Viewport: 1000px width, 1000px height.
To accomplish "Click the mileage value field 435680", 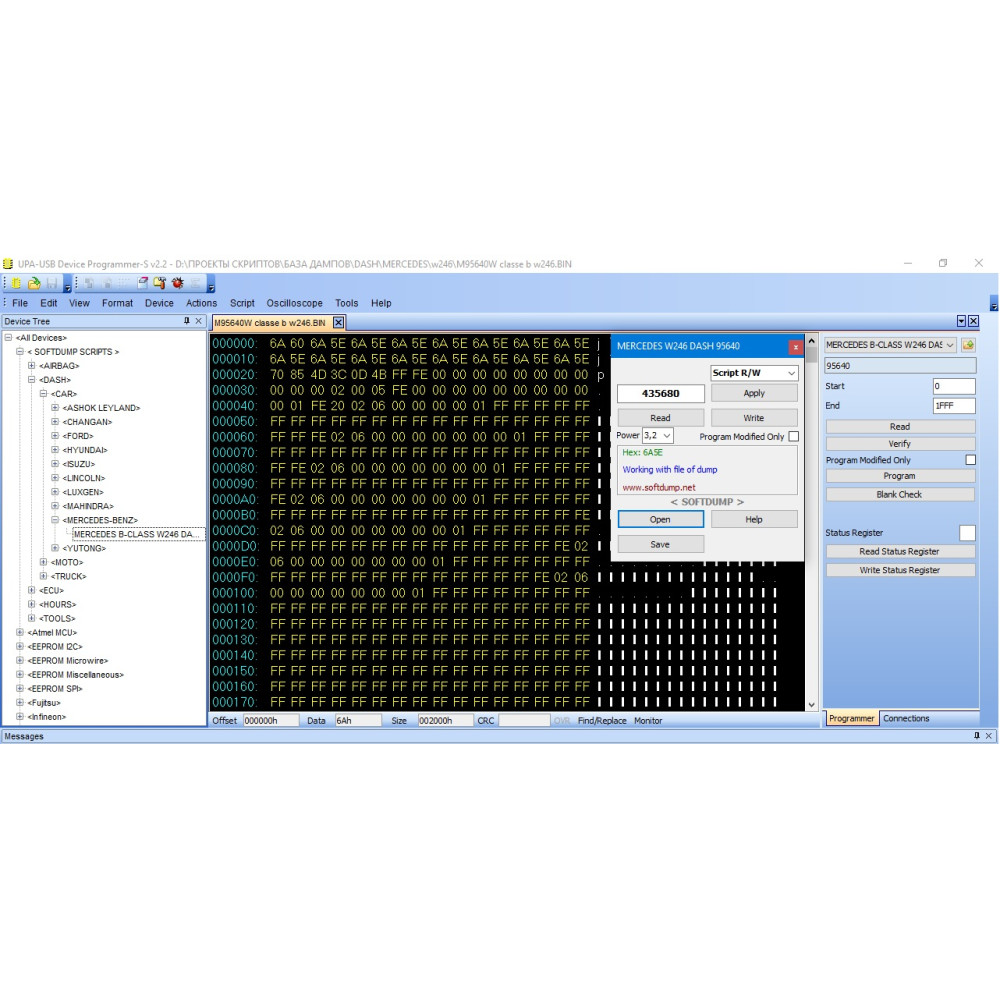I will pos(661,393).
